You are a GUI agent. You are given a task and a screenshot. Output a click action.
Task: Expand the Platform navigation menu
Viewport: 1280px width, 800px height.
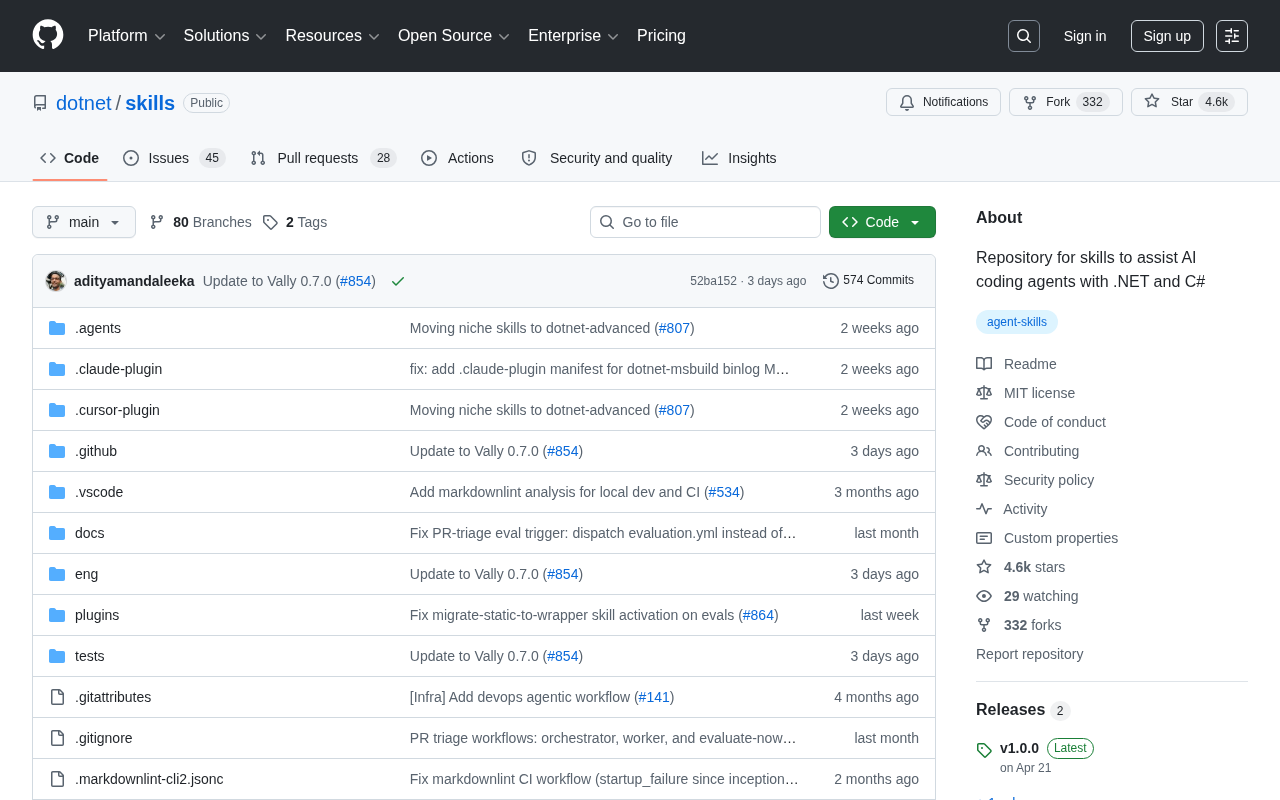point(127,36)
